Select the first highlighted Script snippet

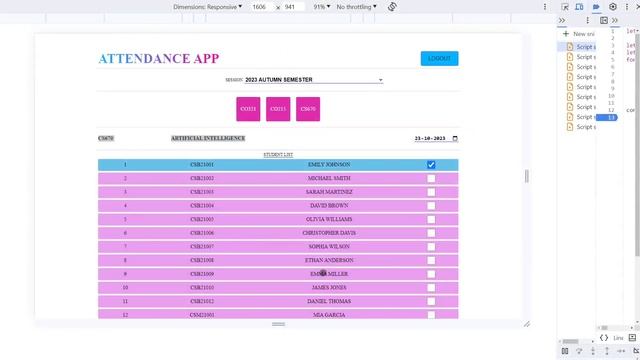pyautogui.click(x=577, y=47)
